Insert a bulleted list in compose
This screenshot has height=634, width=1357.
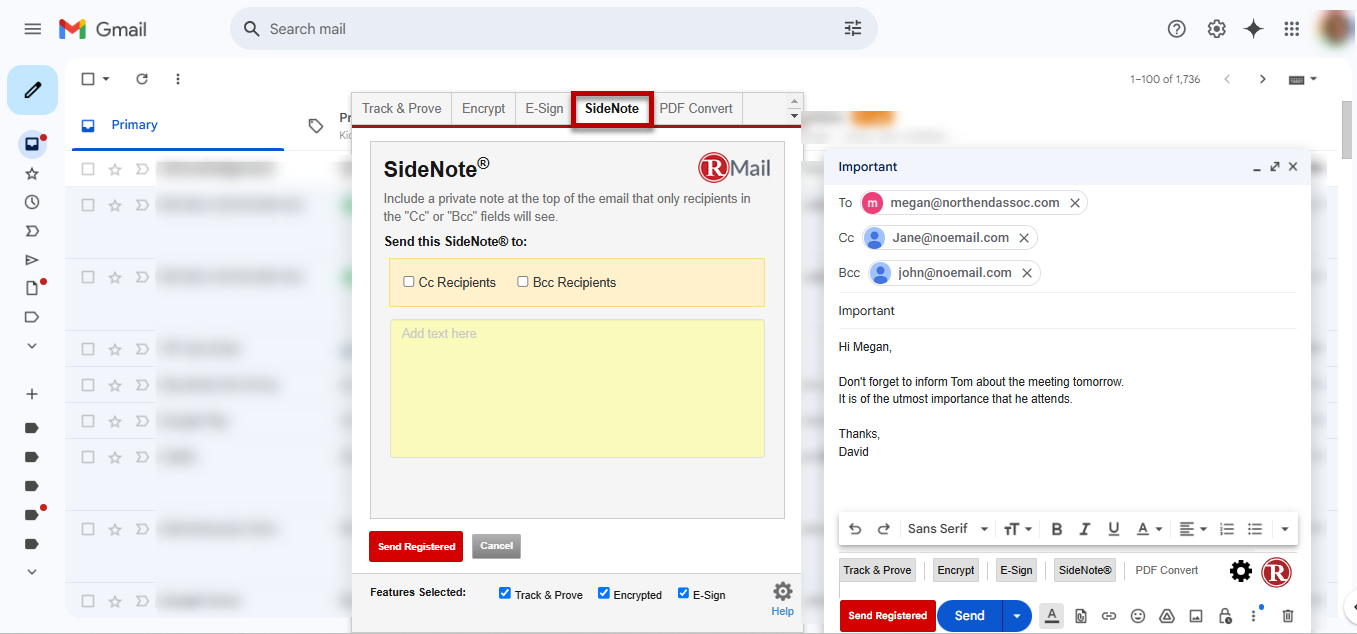pos(1255,529)
